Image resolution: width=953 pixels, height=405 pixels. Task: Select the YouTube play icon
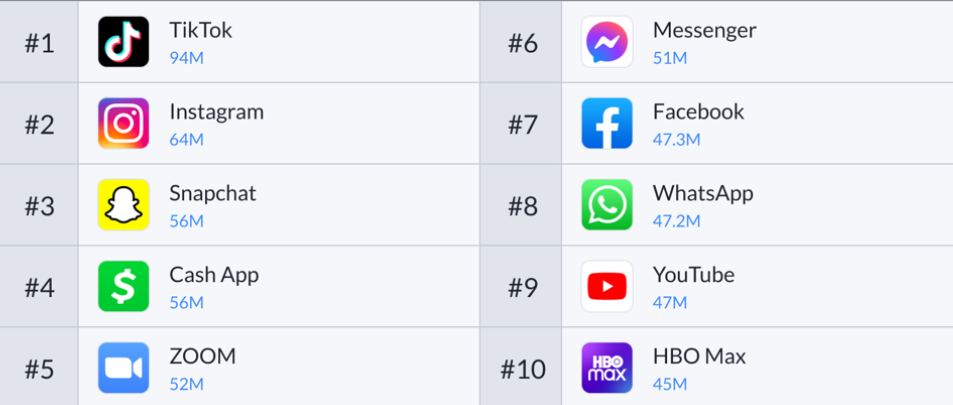pyautogui.click(x=607, y=287)
